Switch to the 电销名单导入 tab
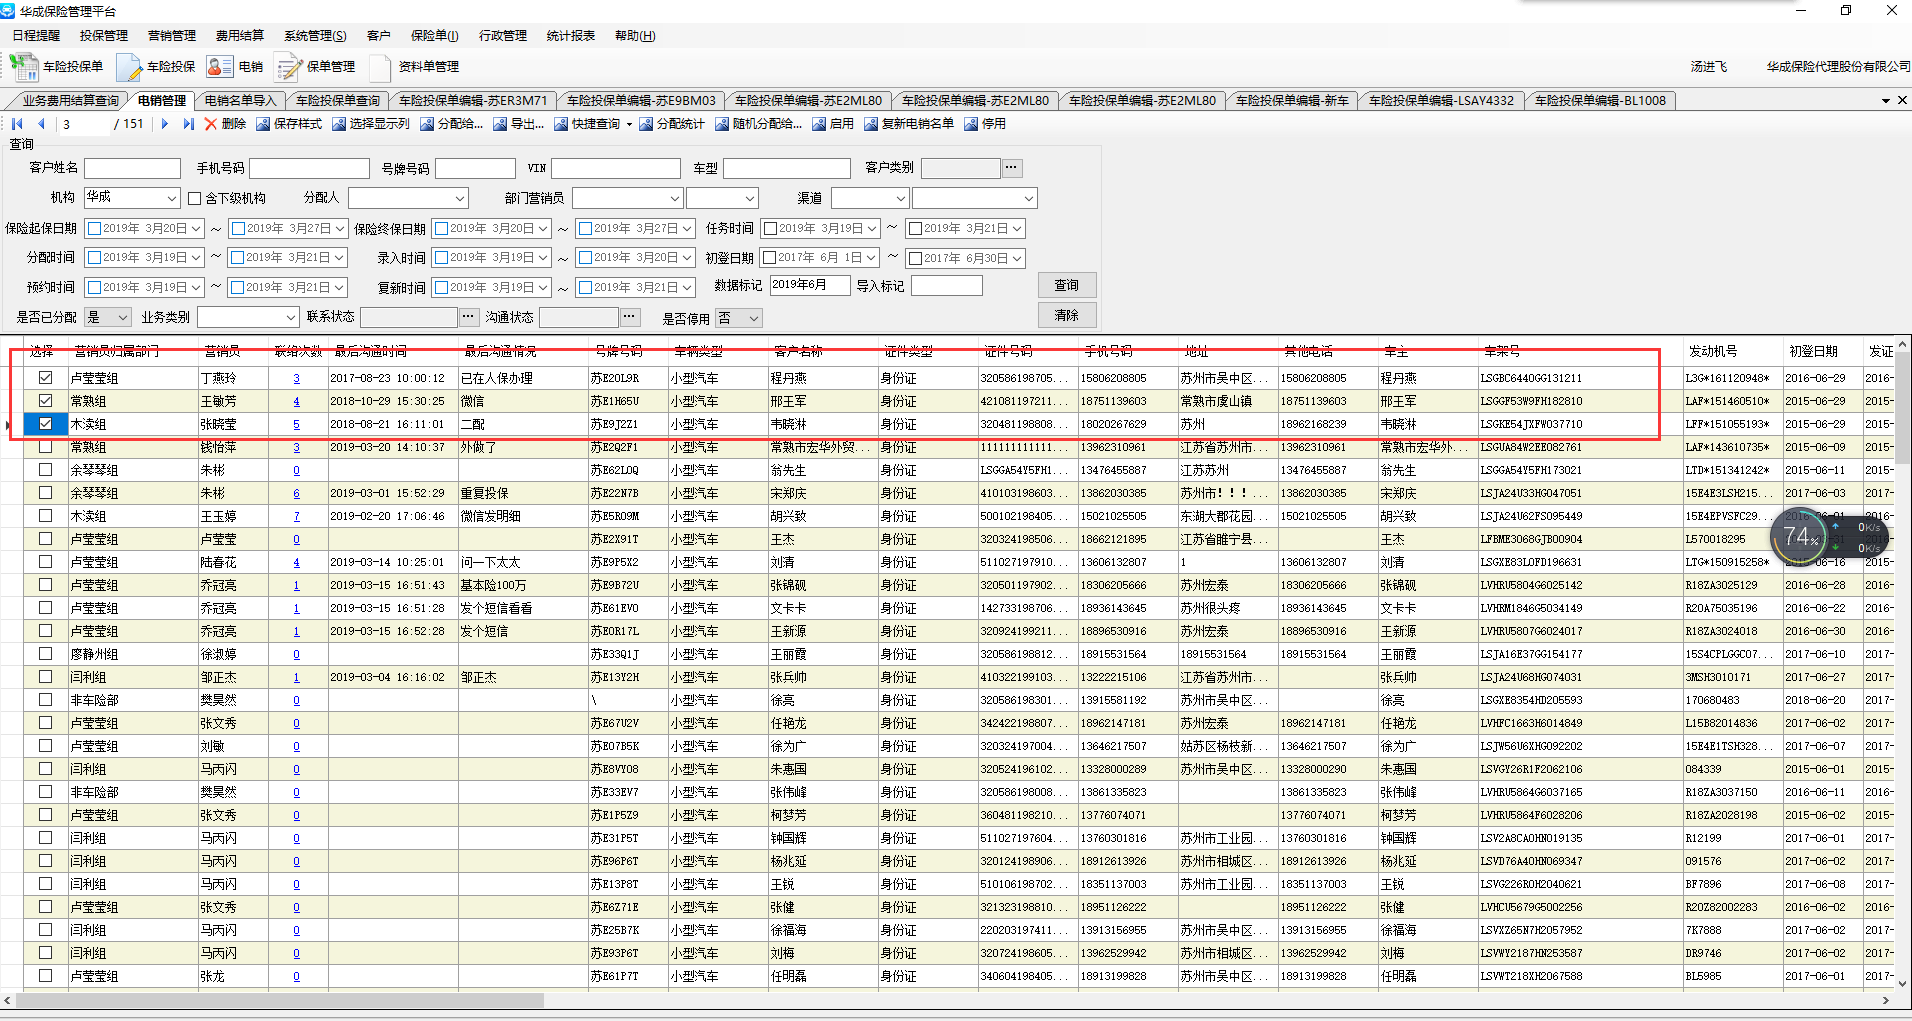 [240, 101]
